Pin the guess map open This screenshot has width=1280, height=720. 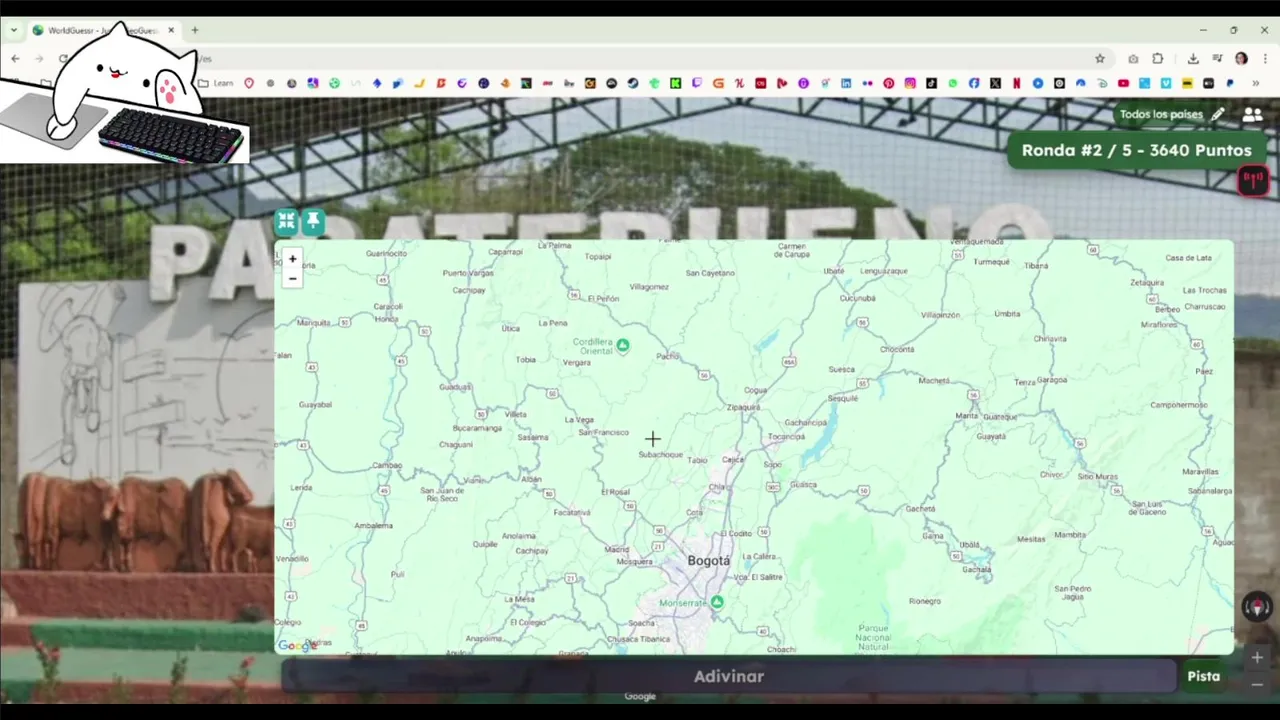pyautogui.click(x=313, y=221)
